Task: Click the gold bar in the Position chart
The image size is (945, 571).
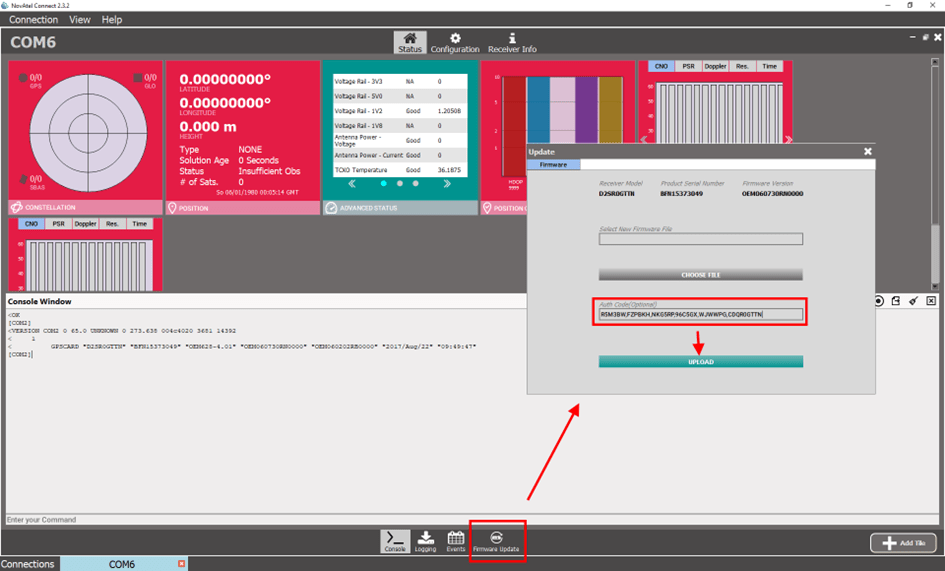Action: tap(610, 109)
